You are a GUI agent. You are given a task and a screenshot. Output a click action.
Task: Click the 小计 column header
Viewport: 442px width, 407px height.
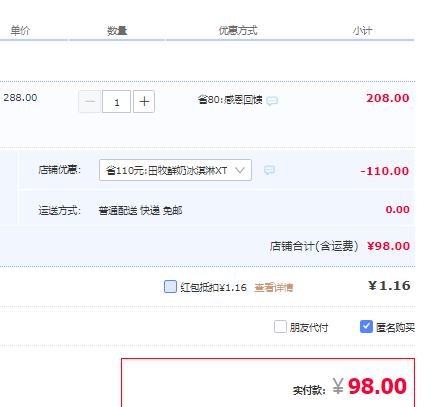pyautogui.click(x=363, y=31)
